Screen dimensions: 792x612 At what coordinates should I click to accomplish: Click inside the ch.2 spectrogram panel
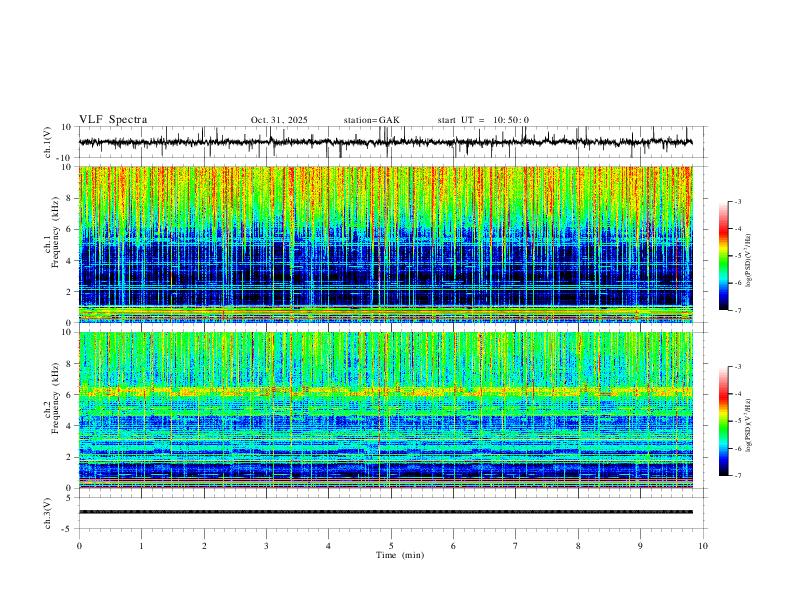[x=385, y=410]
